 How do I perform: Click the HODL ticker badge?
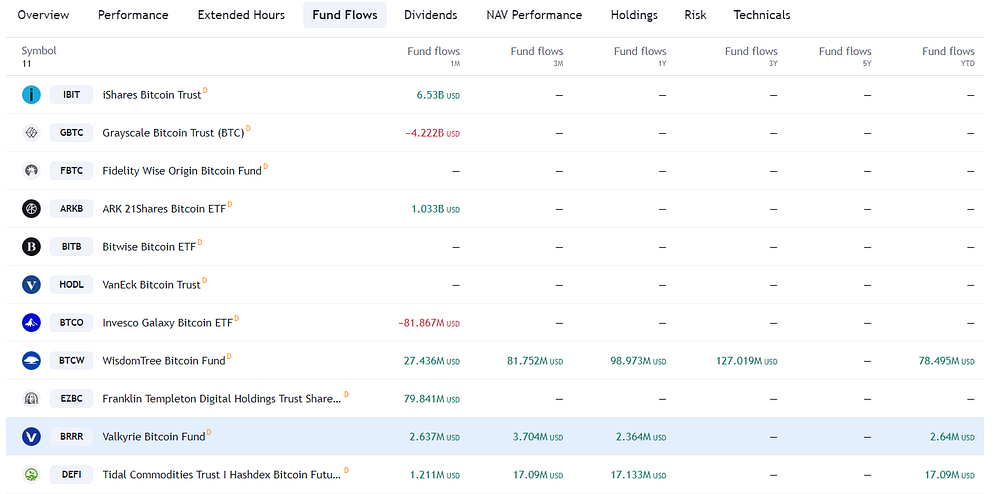pyautogui.click(x=71, y=285)
